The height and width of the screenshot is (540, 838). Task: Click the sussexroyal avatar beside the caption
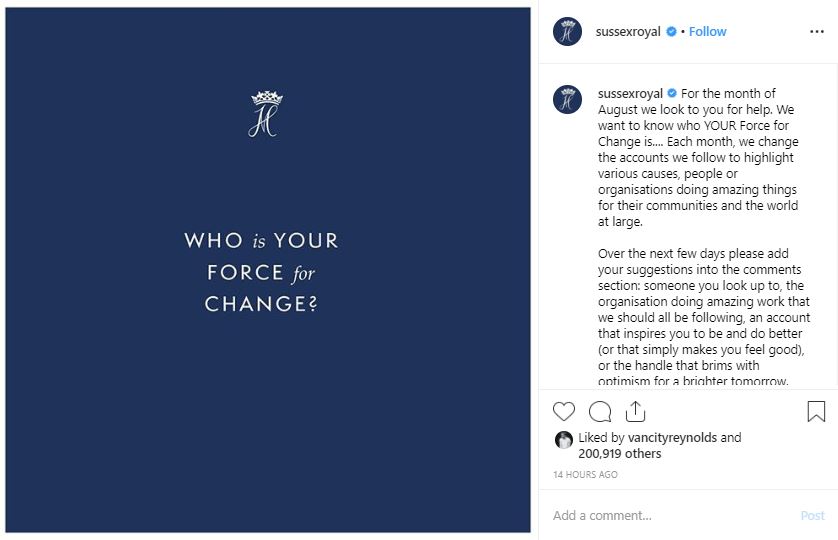tap(568, 99)
